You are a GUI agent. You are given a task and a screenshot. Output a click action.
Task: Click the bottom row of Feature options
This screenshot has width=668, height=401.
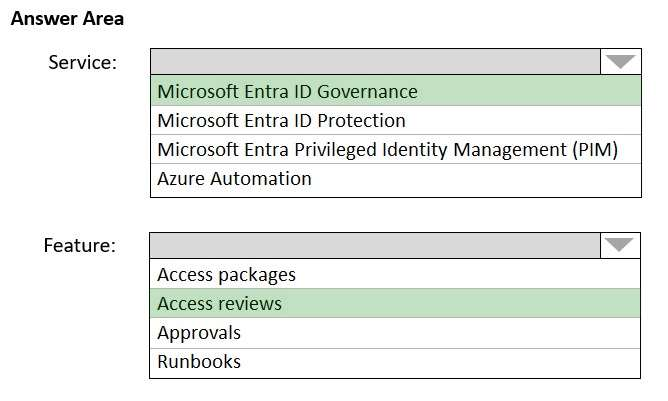click(395, 361)
